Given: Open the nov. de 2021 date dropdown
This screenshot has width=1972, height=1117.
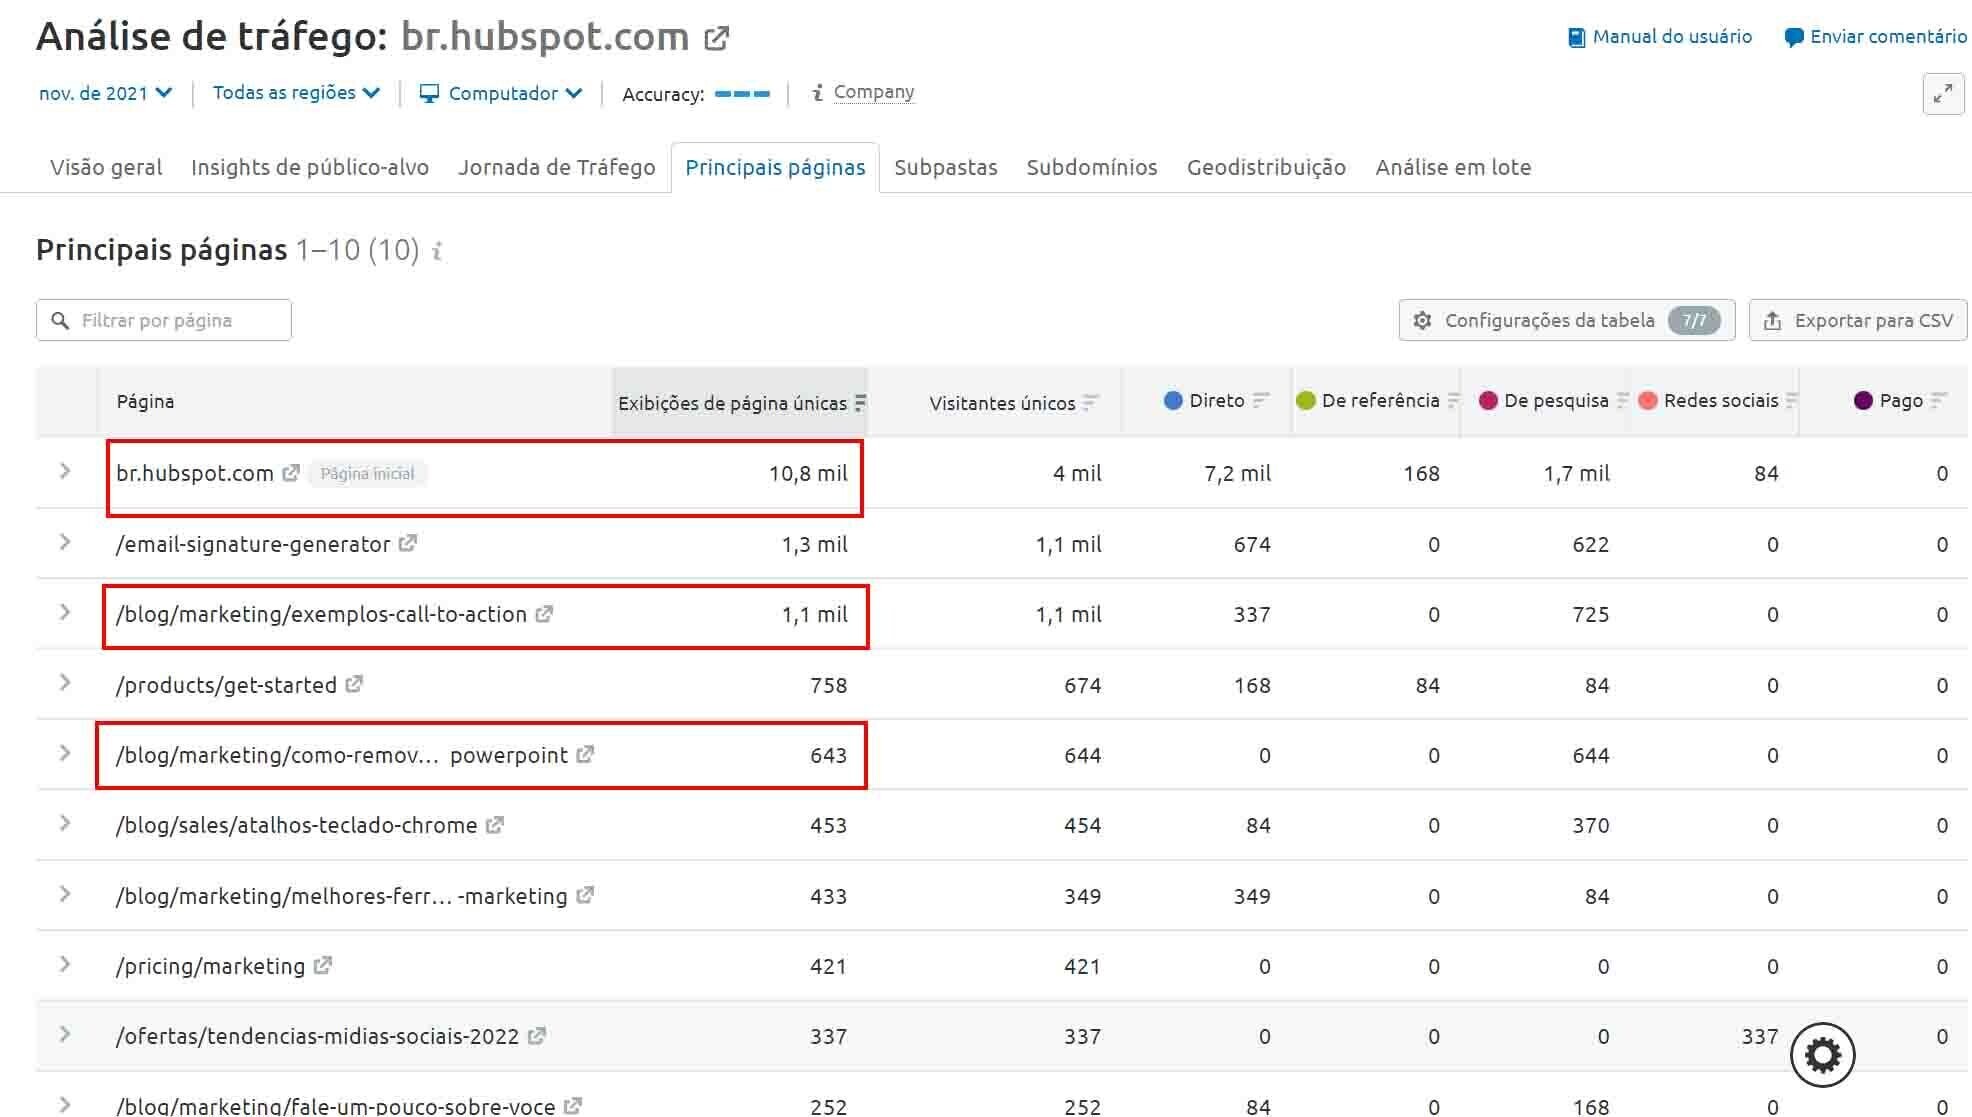Looking at the screenshot, I should (x=105, y=93).
